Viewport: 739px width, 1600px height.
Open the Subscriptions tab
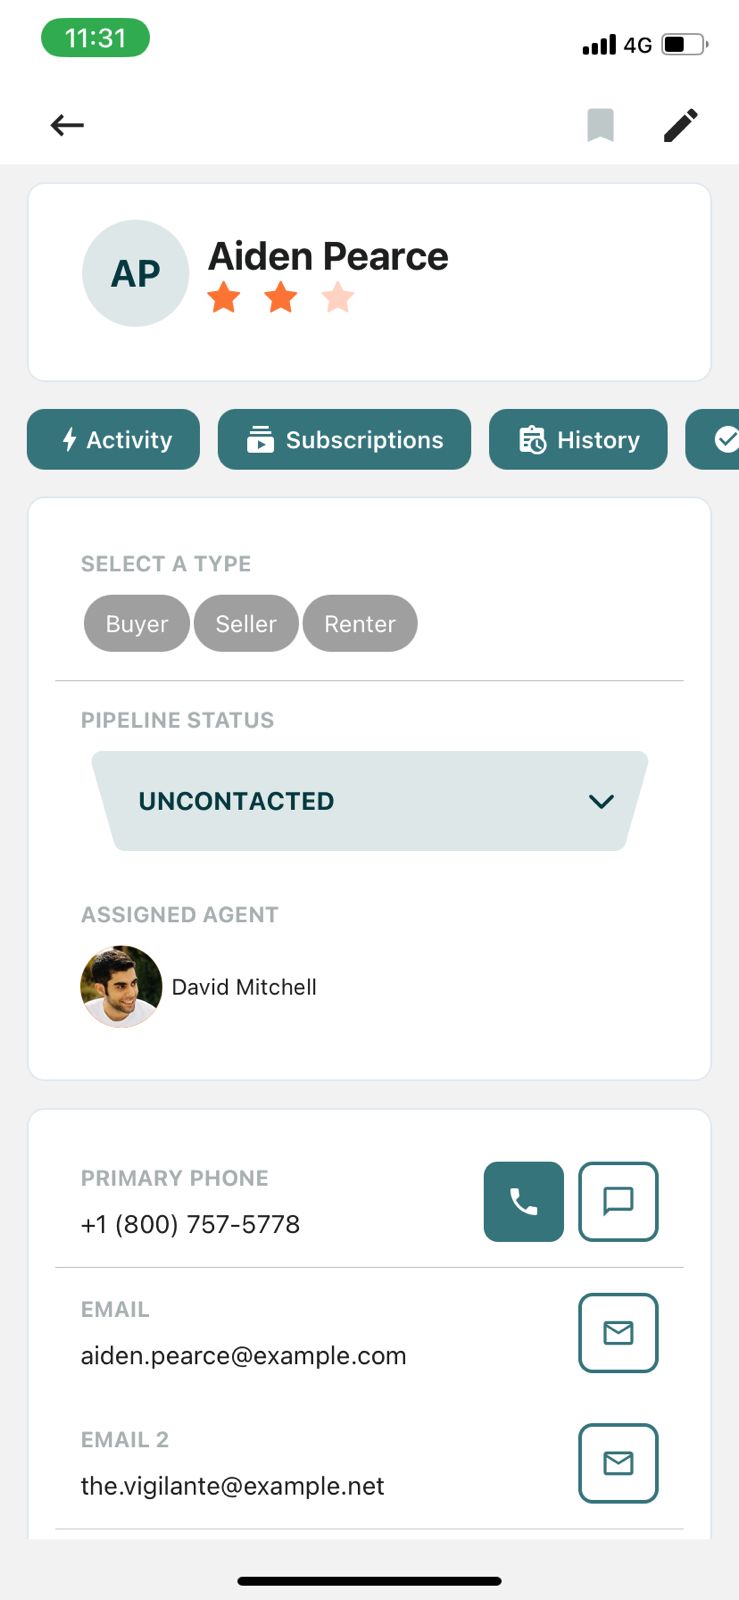pyautogui.click(x=344, y=439)
